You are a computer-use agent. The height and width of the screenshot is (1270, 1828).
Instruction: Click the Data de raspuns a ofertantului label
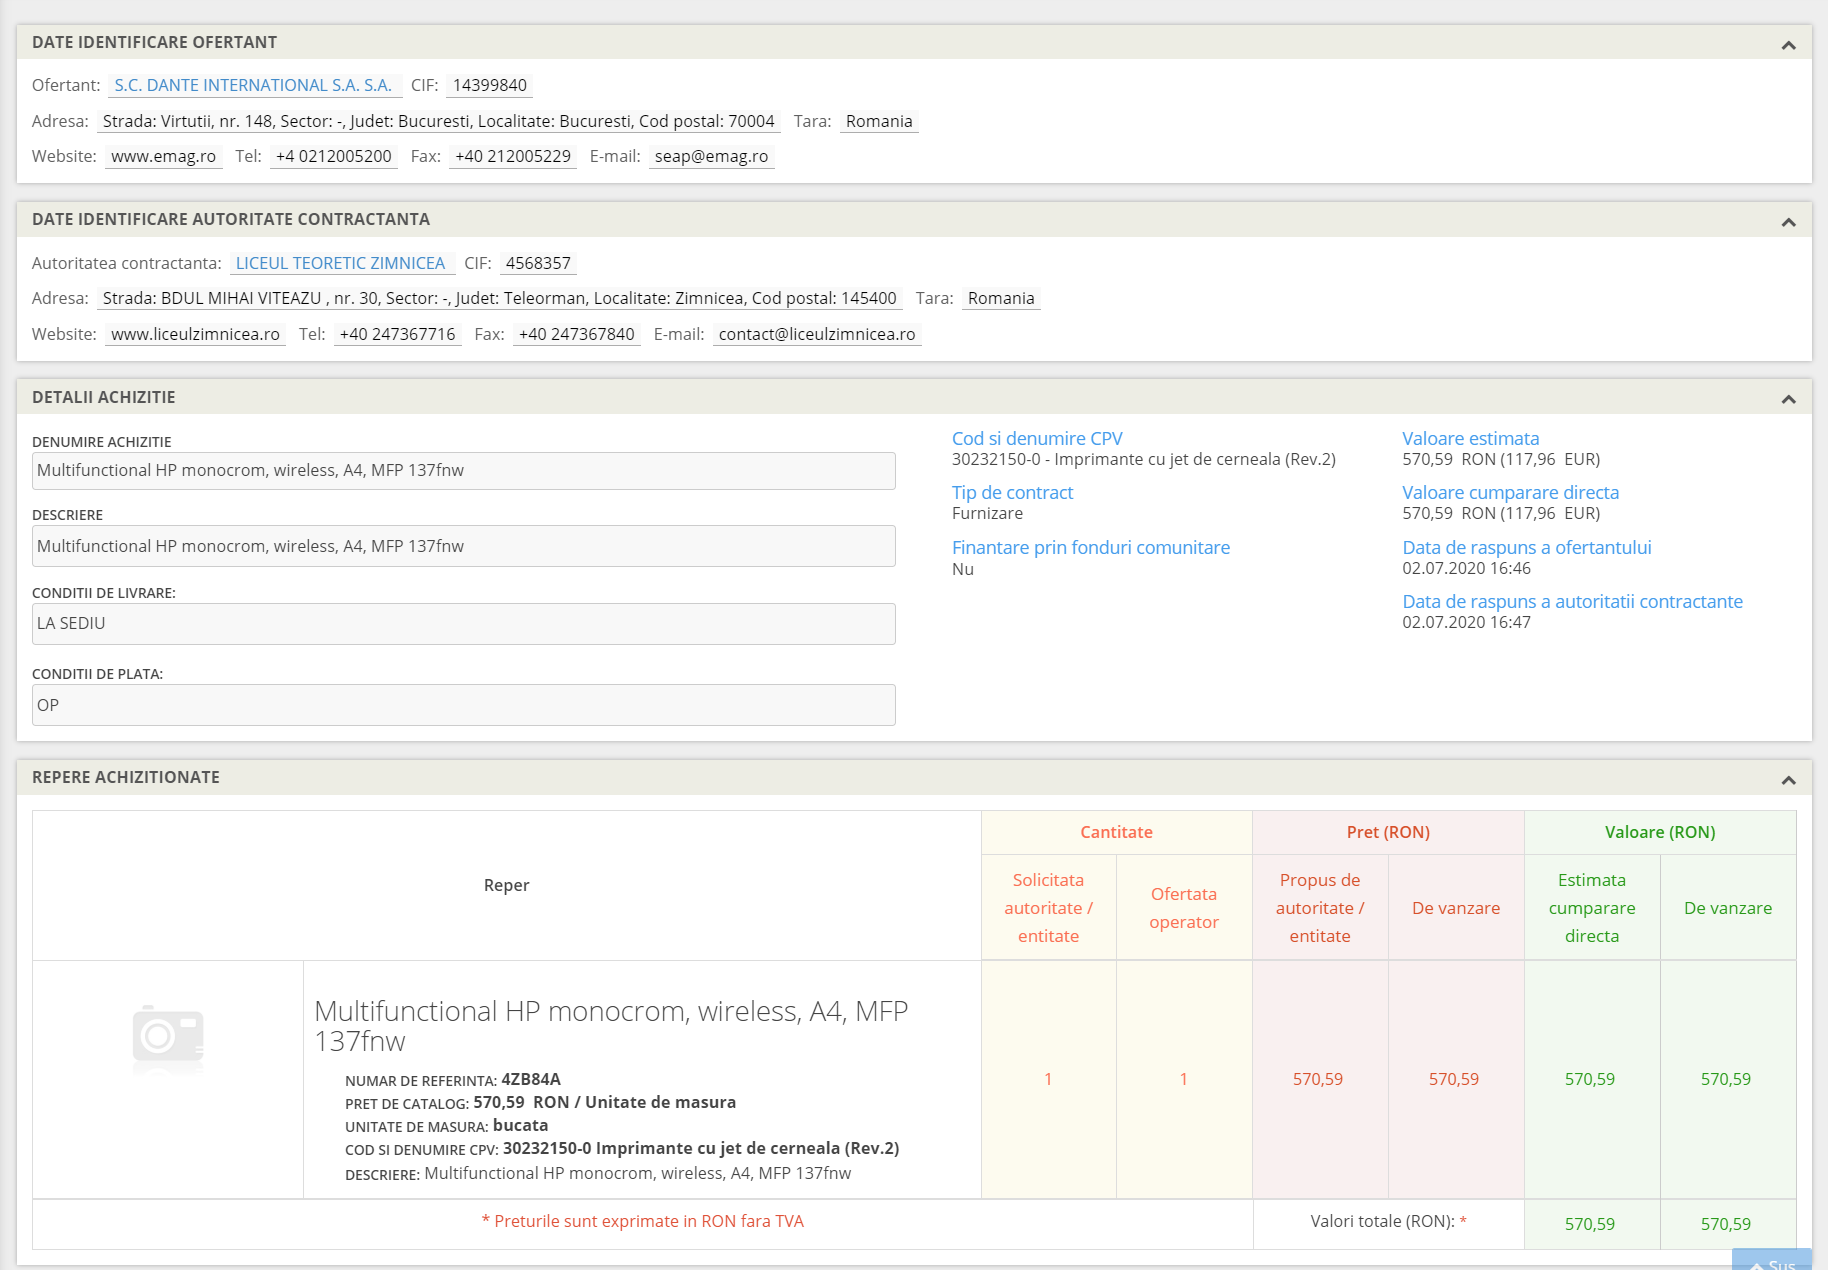1527,547
